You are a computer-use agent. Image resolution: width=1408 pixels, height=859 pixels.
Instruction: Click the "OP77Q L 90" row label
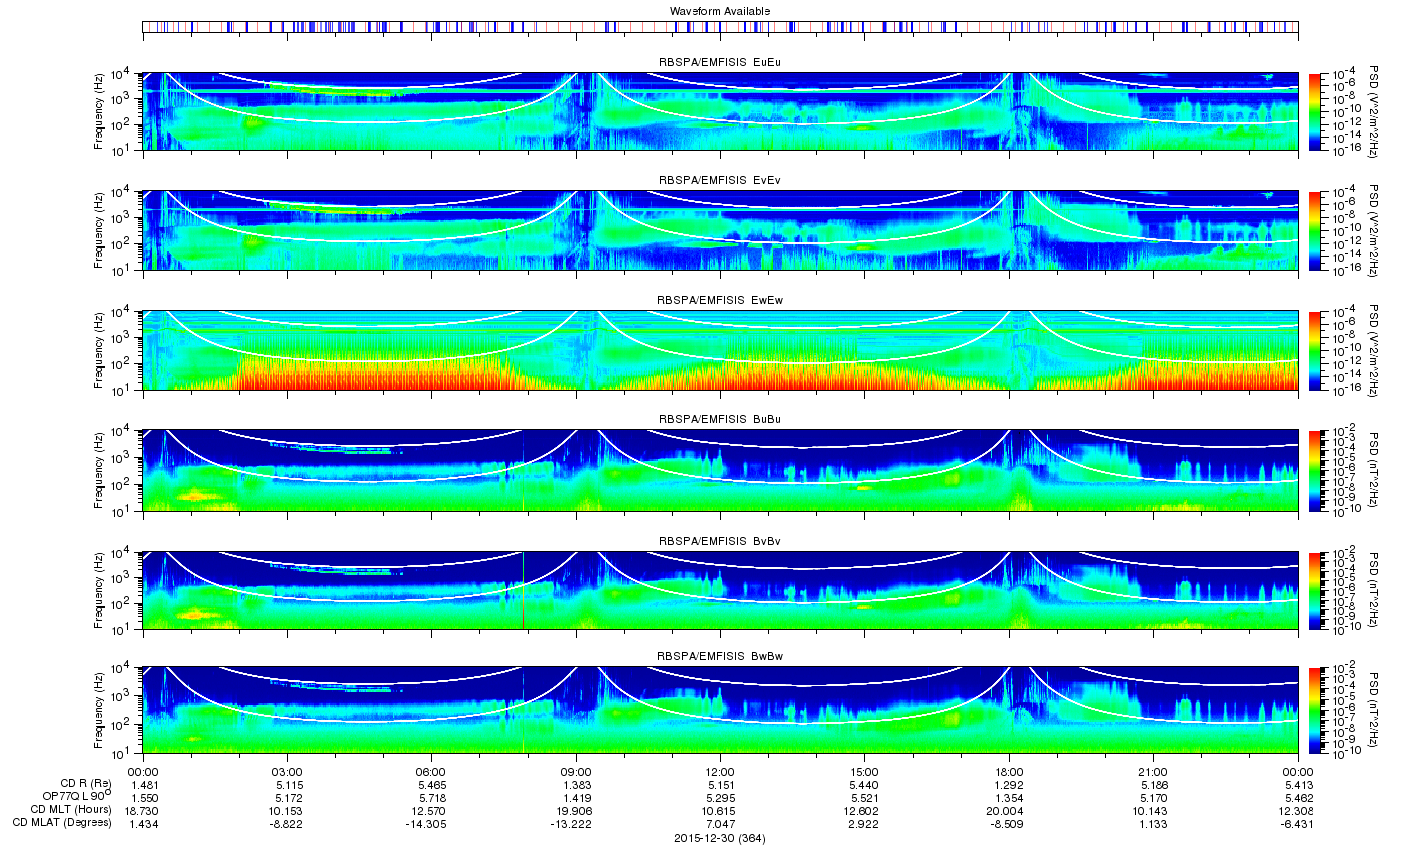coord(77,796)
